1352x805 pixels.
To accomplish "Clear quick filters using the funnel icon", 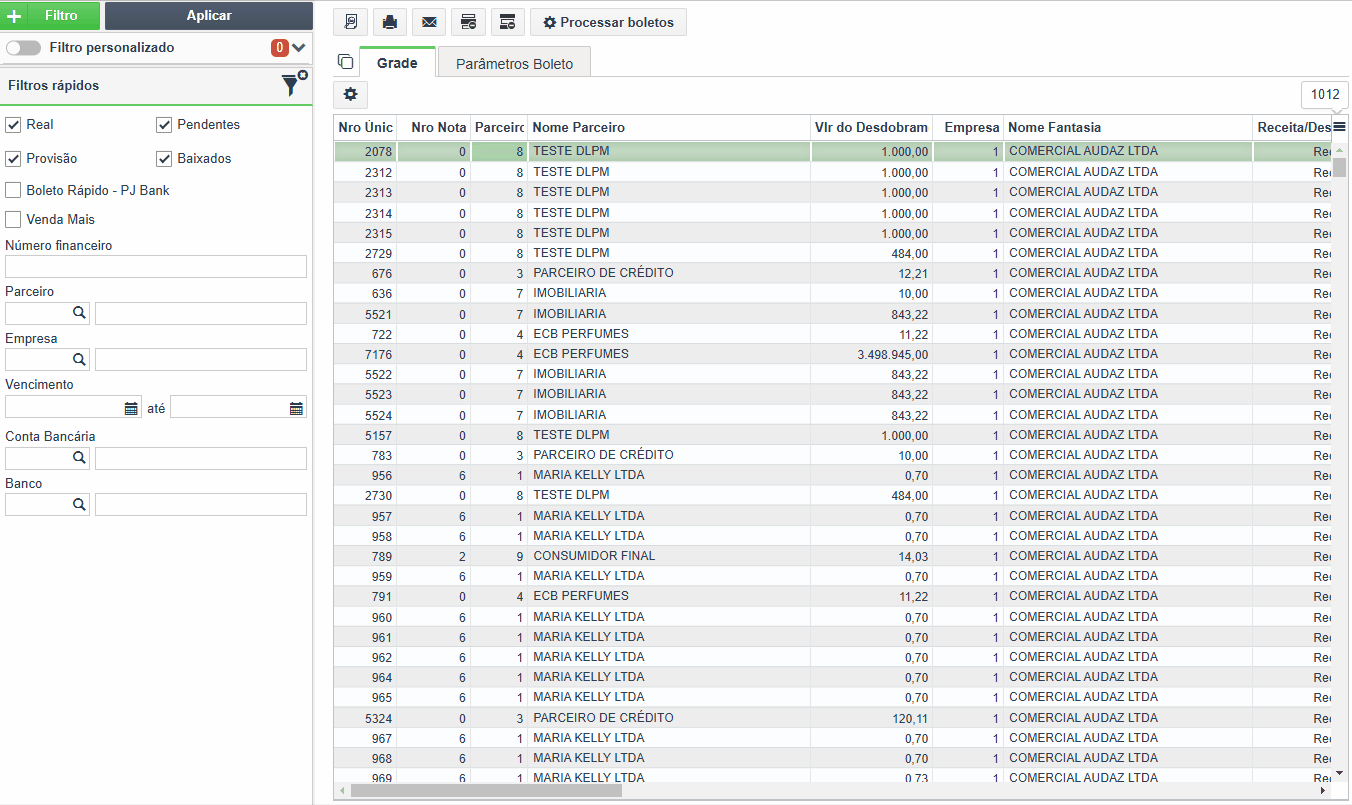I will point(292,85).
